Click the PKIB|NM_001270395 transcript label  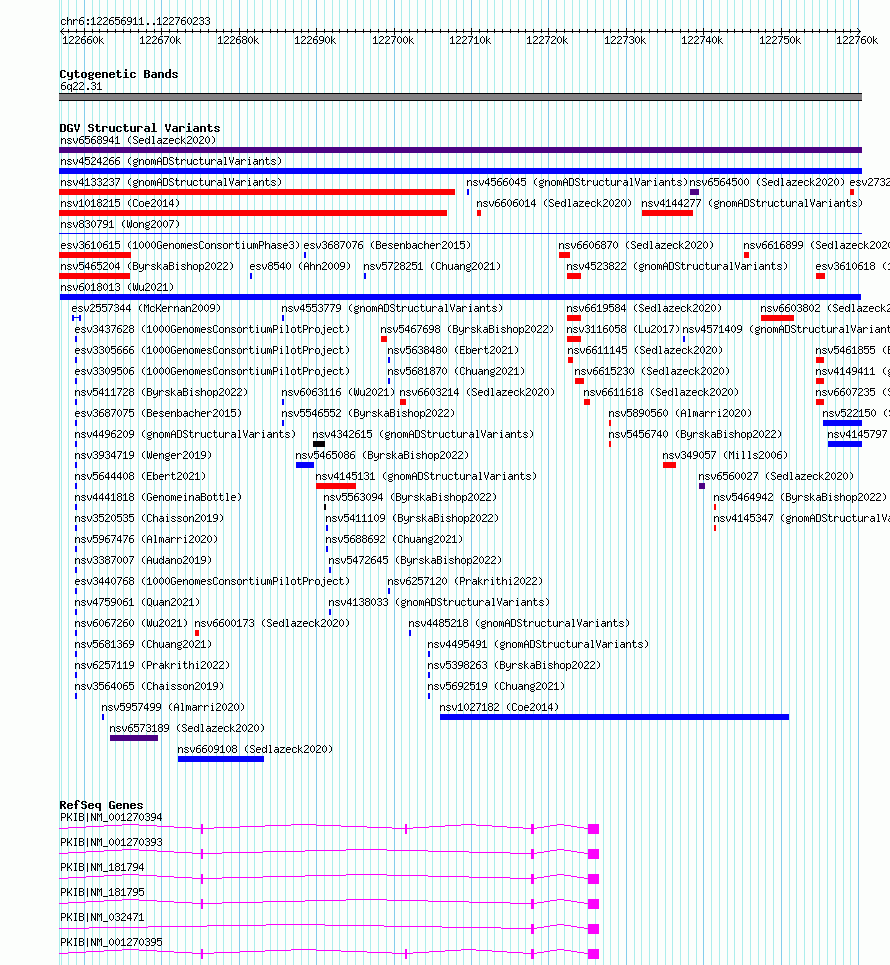111,942
